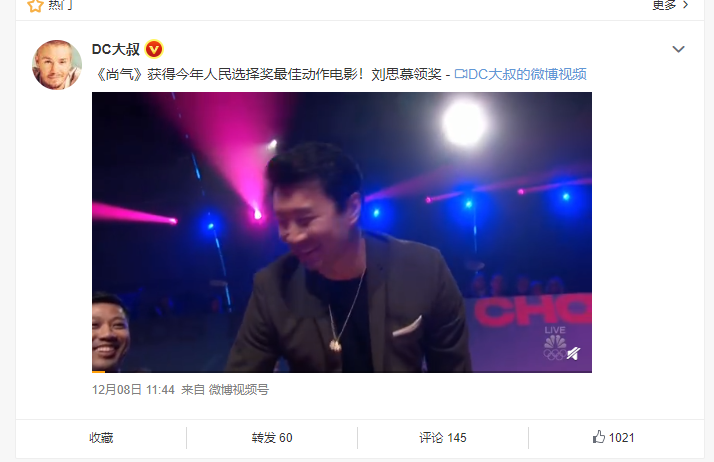714x462 pixels.
Task: Open the 热门 section label
Action: coord(60,5)
